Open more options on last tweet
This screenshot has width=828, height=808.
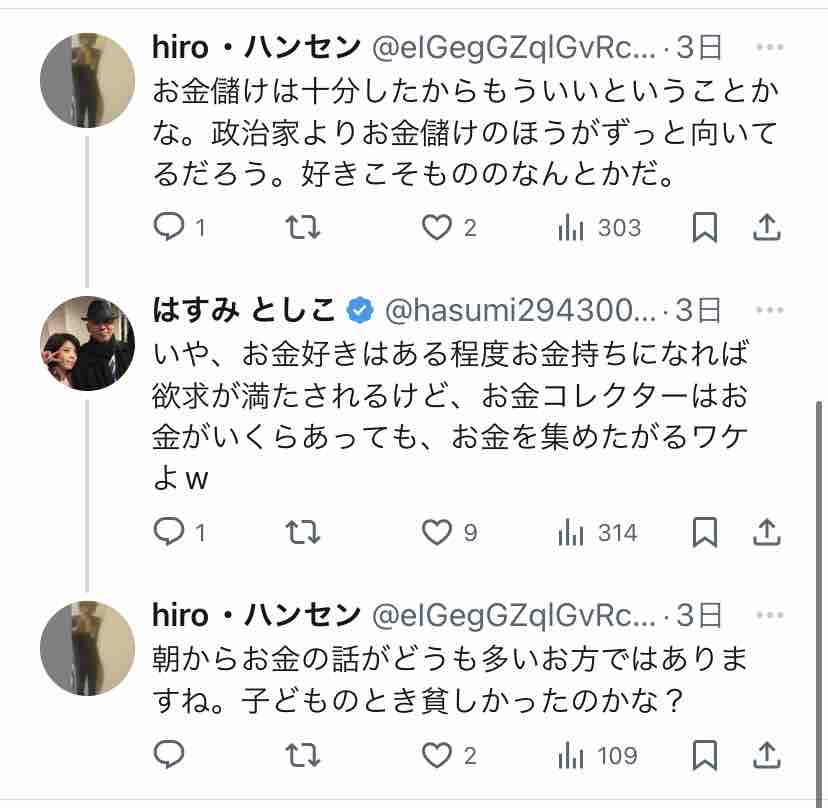click(769, 614)
